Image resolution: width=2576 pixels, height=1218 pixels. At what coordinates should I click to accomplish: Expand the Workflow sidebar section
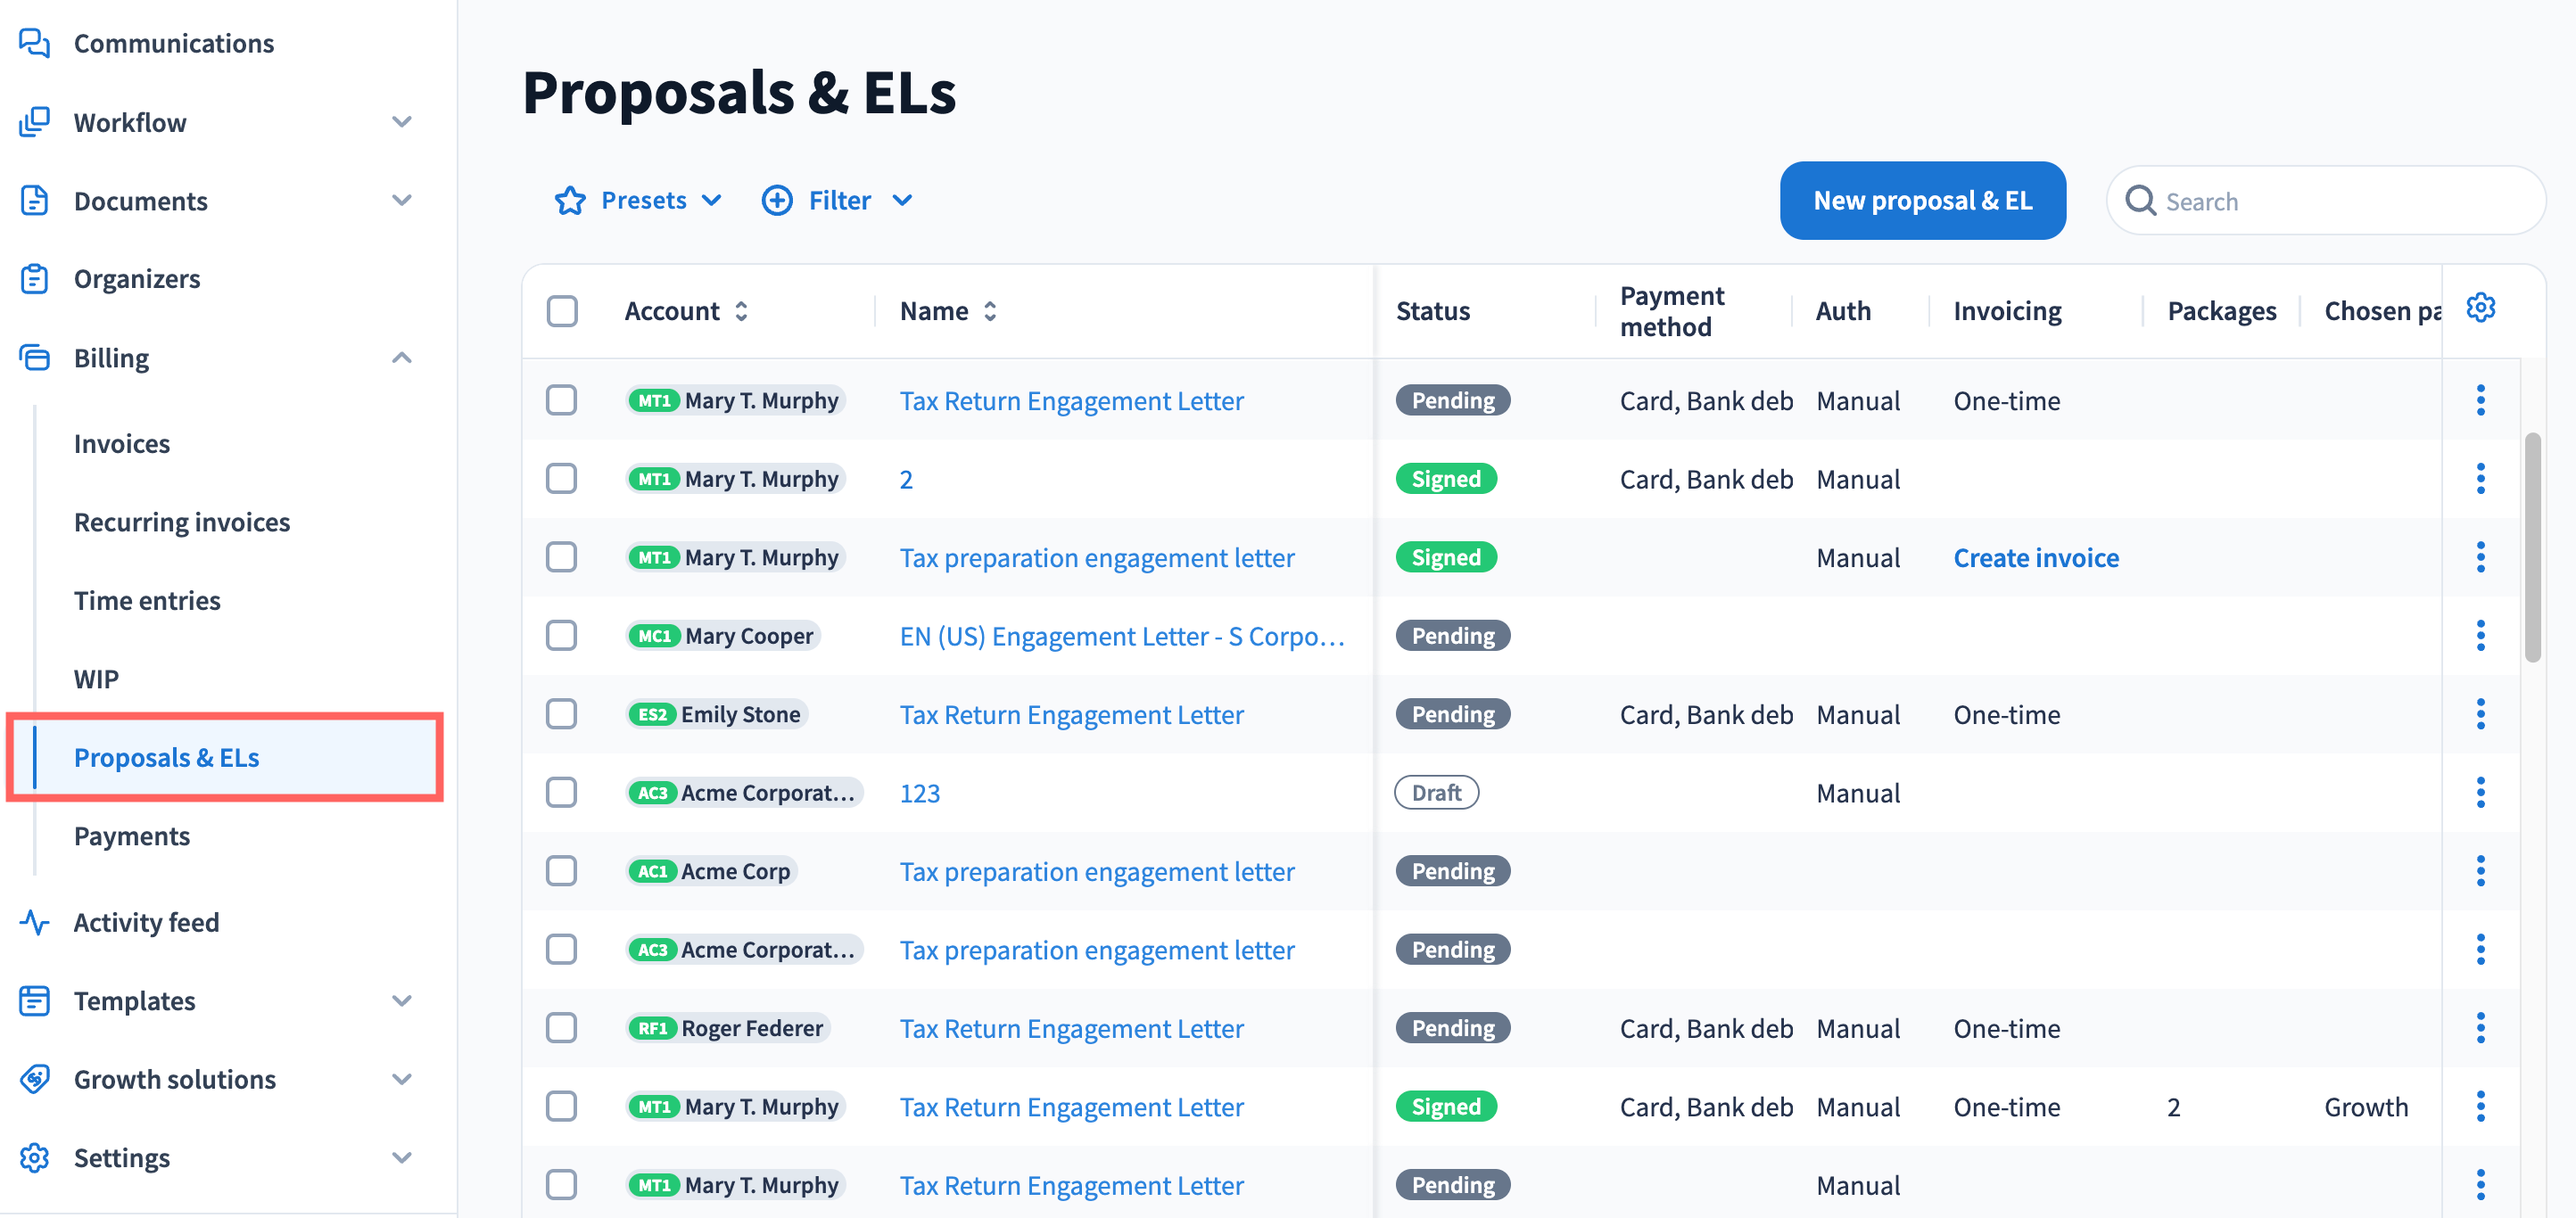[x=401, y=122]
